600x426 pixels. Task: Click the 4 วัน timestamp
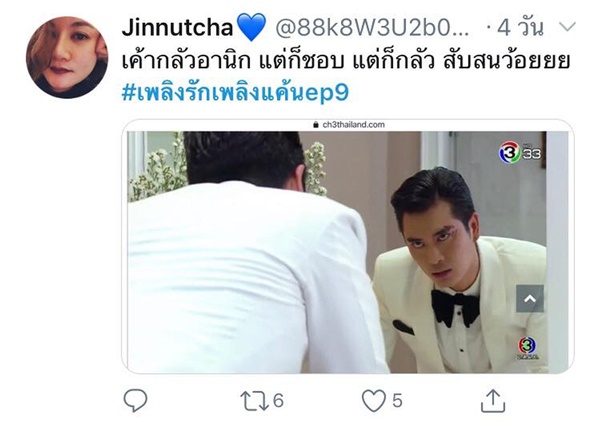[520, 28]
